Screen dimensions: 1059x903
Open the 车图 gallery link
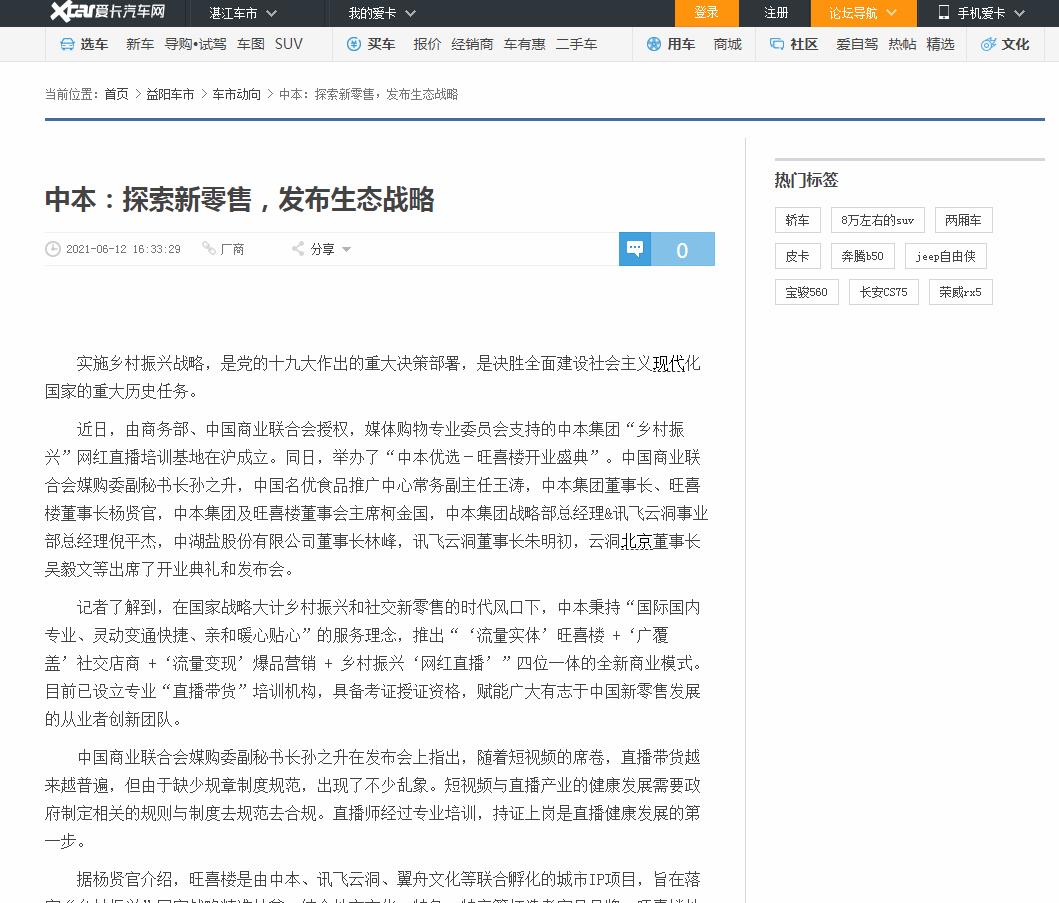pyautogui.click(x=251, y=45)
